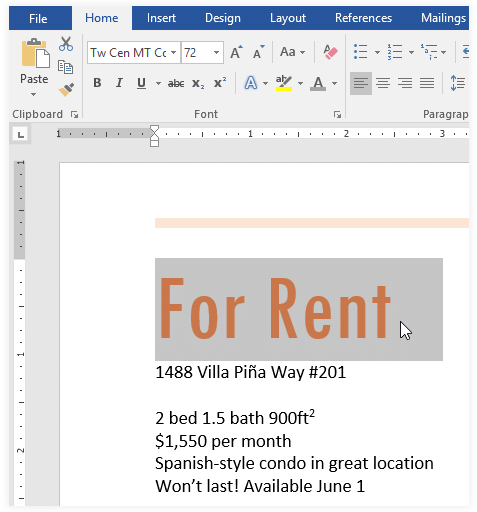Apply yellow text highlight color
The image size is (477, 512).
point(284,83)
